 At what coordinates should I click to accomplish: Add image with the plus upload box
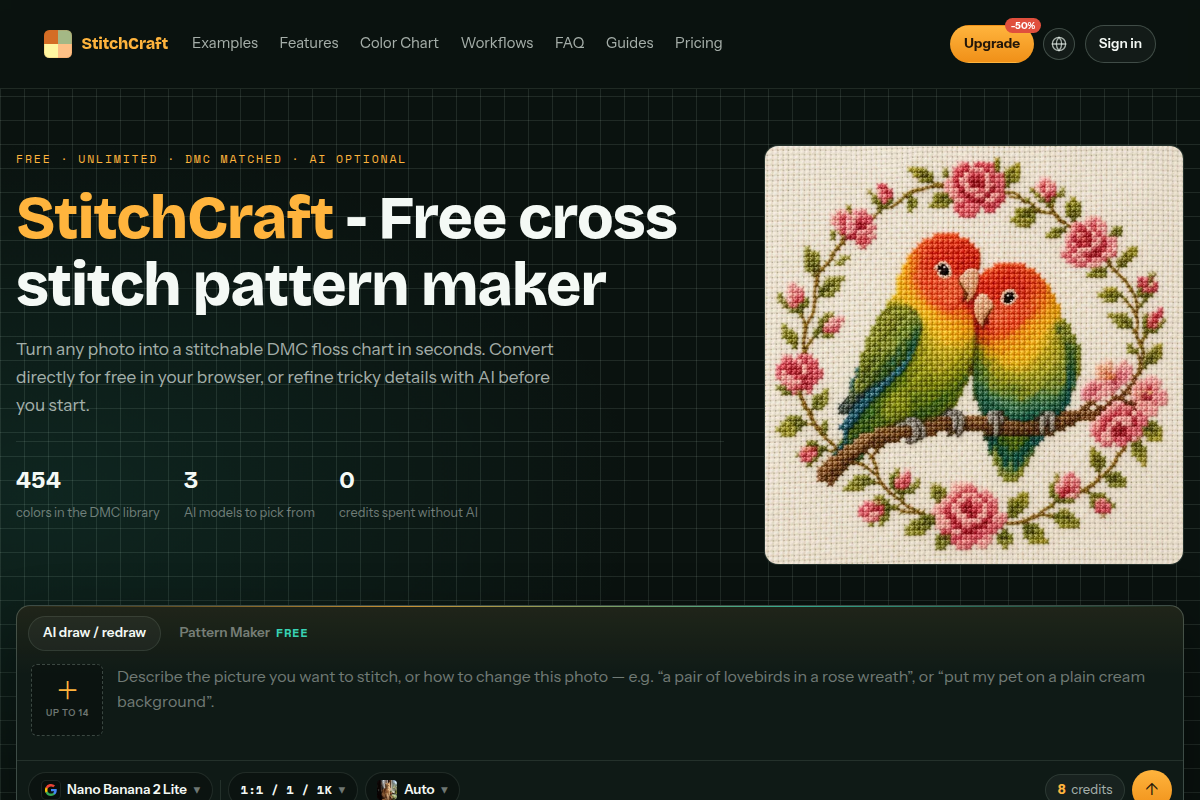pos(67,700)
